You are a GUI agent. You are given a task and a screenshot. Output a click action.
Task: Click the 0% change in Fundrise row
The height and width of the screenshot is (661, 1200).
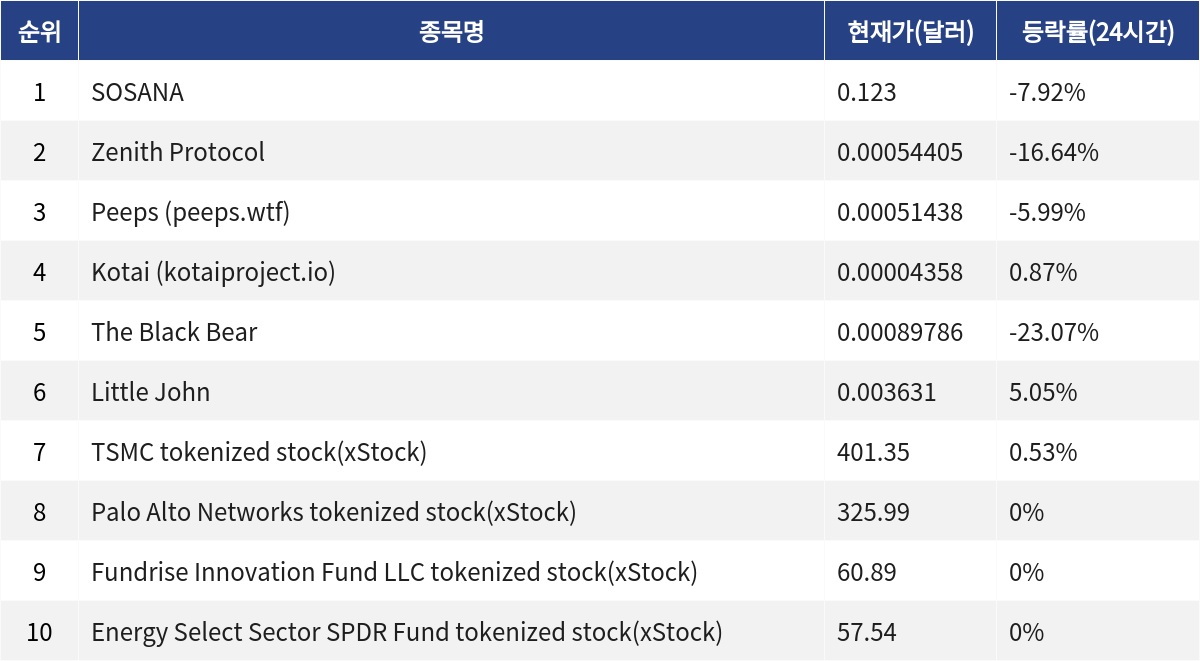point(1026,573)
